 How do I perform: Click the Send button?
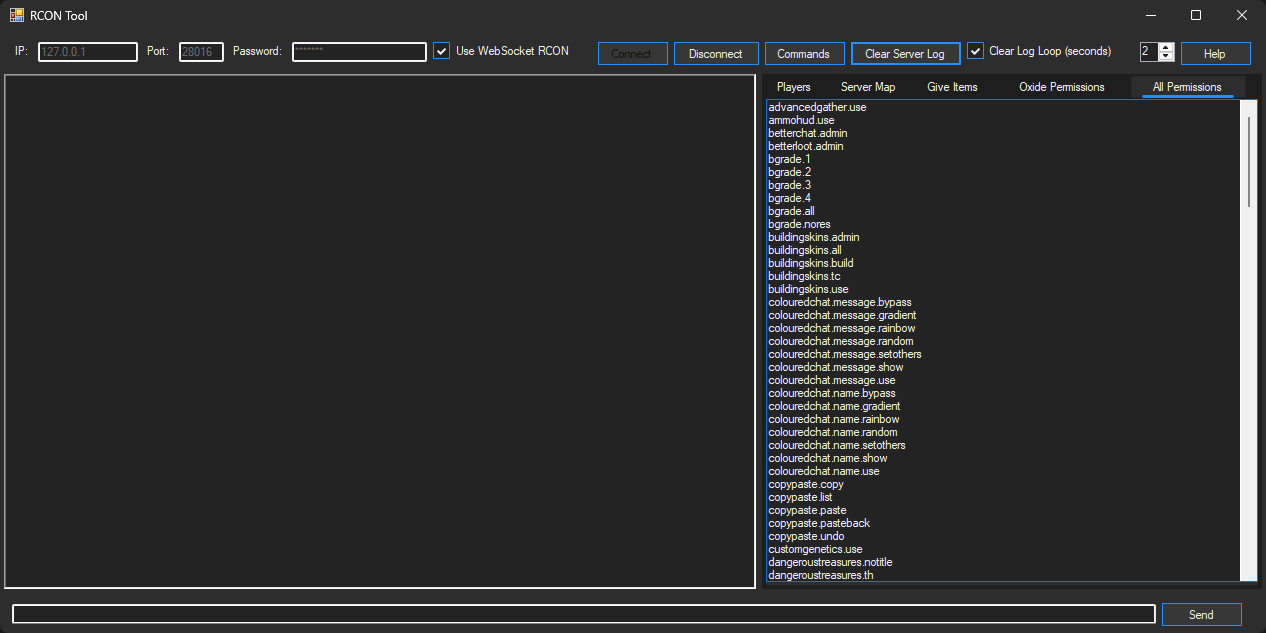pos(1201,614)
